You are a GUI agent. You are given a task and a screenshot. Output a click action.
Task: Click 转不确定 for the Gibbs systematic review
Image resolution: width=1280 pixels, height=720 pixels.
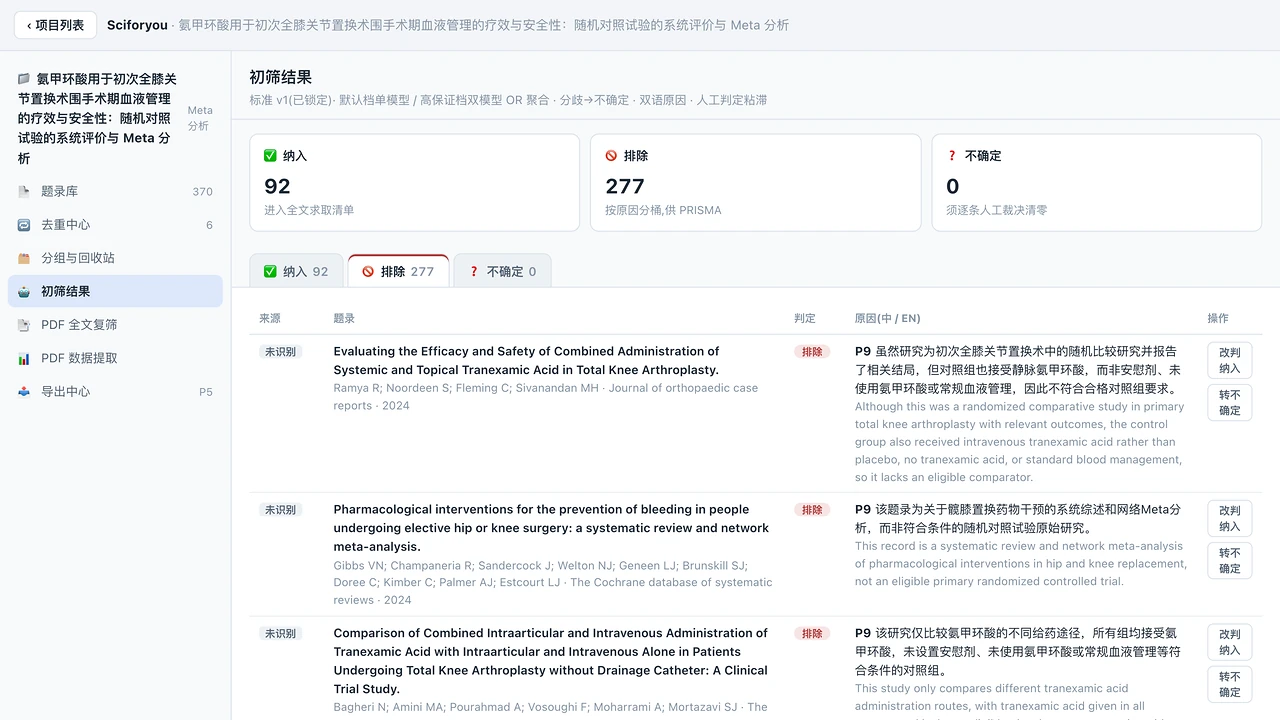point(1229,560)
